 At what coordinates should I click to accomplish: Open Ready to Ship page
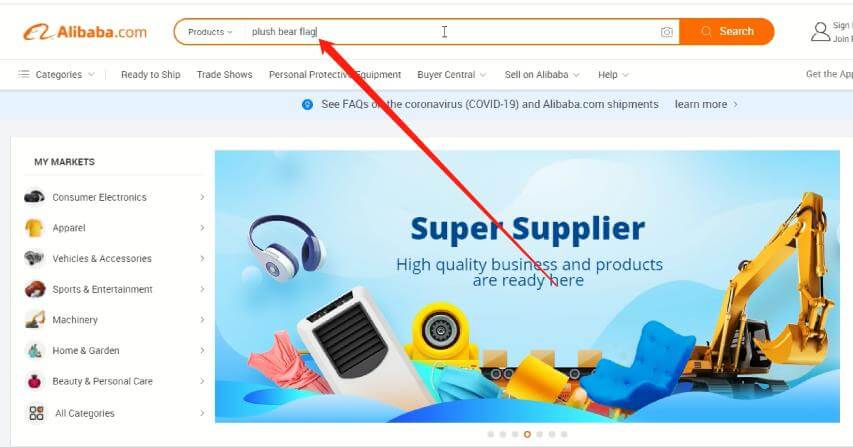click(x=151, y=74)
